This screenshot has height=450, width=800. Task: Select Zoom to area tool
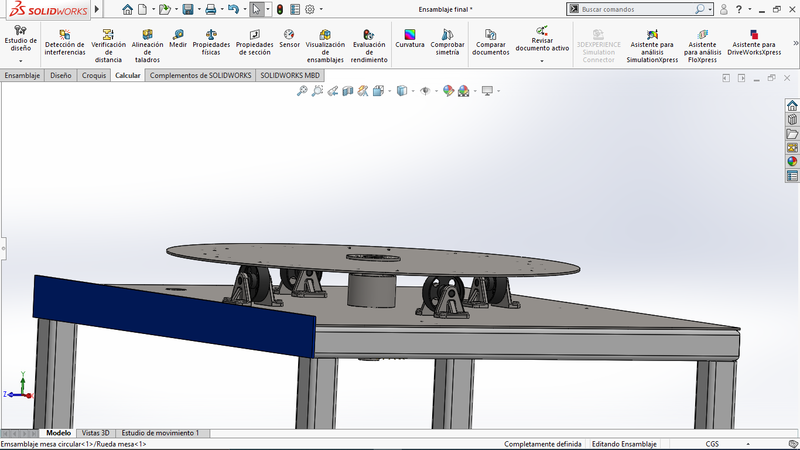pyautogui.click(x=317, y=91)
